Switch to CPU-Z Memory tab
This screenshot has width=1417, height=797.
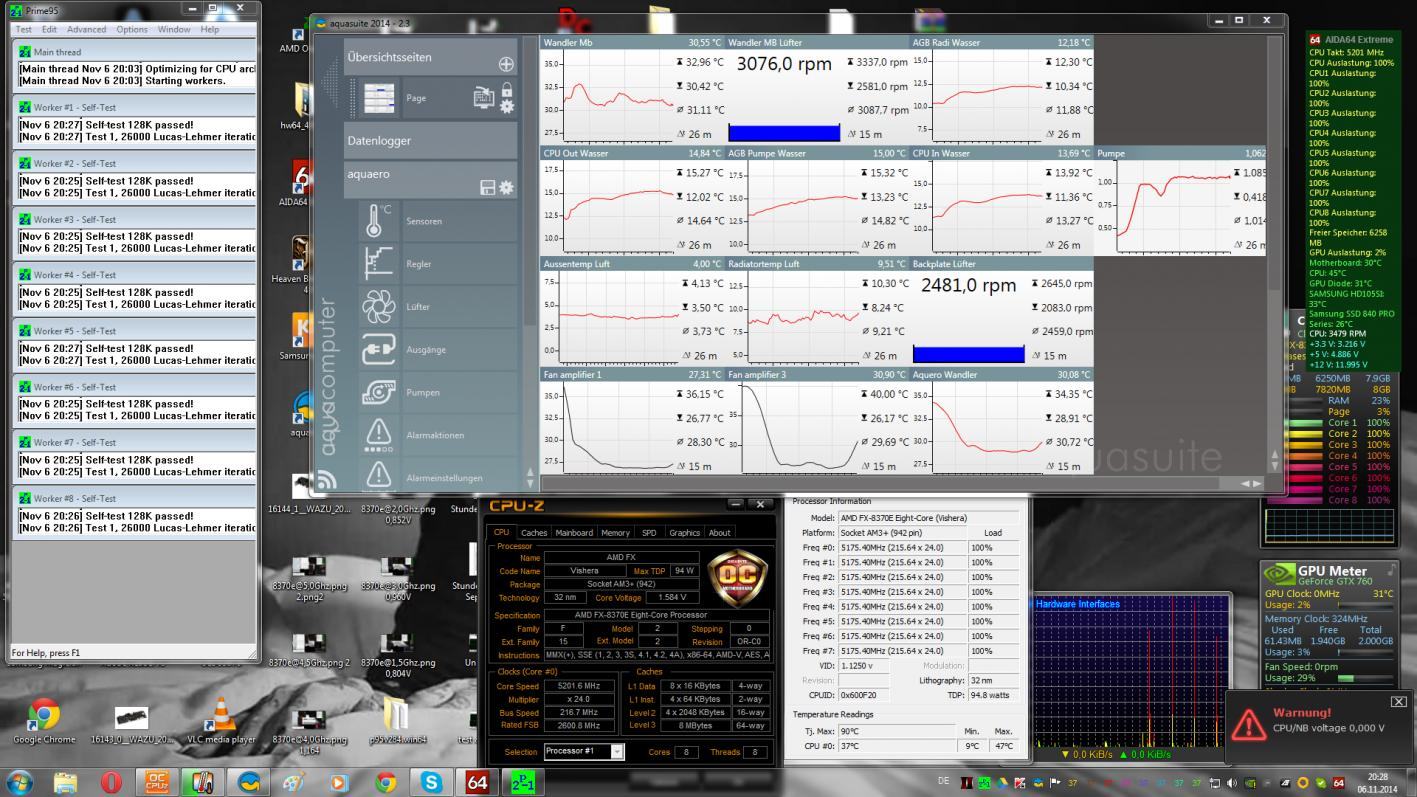615,532
